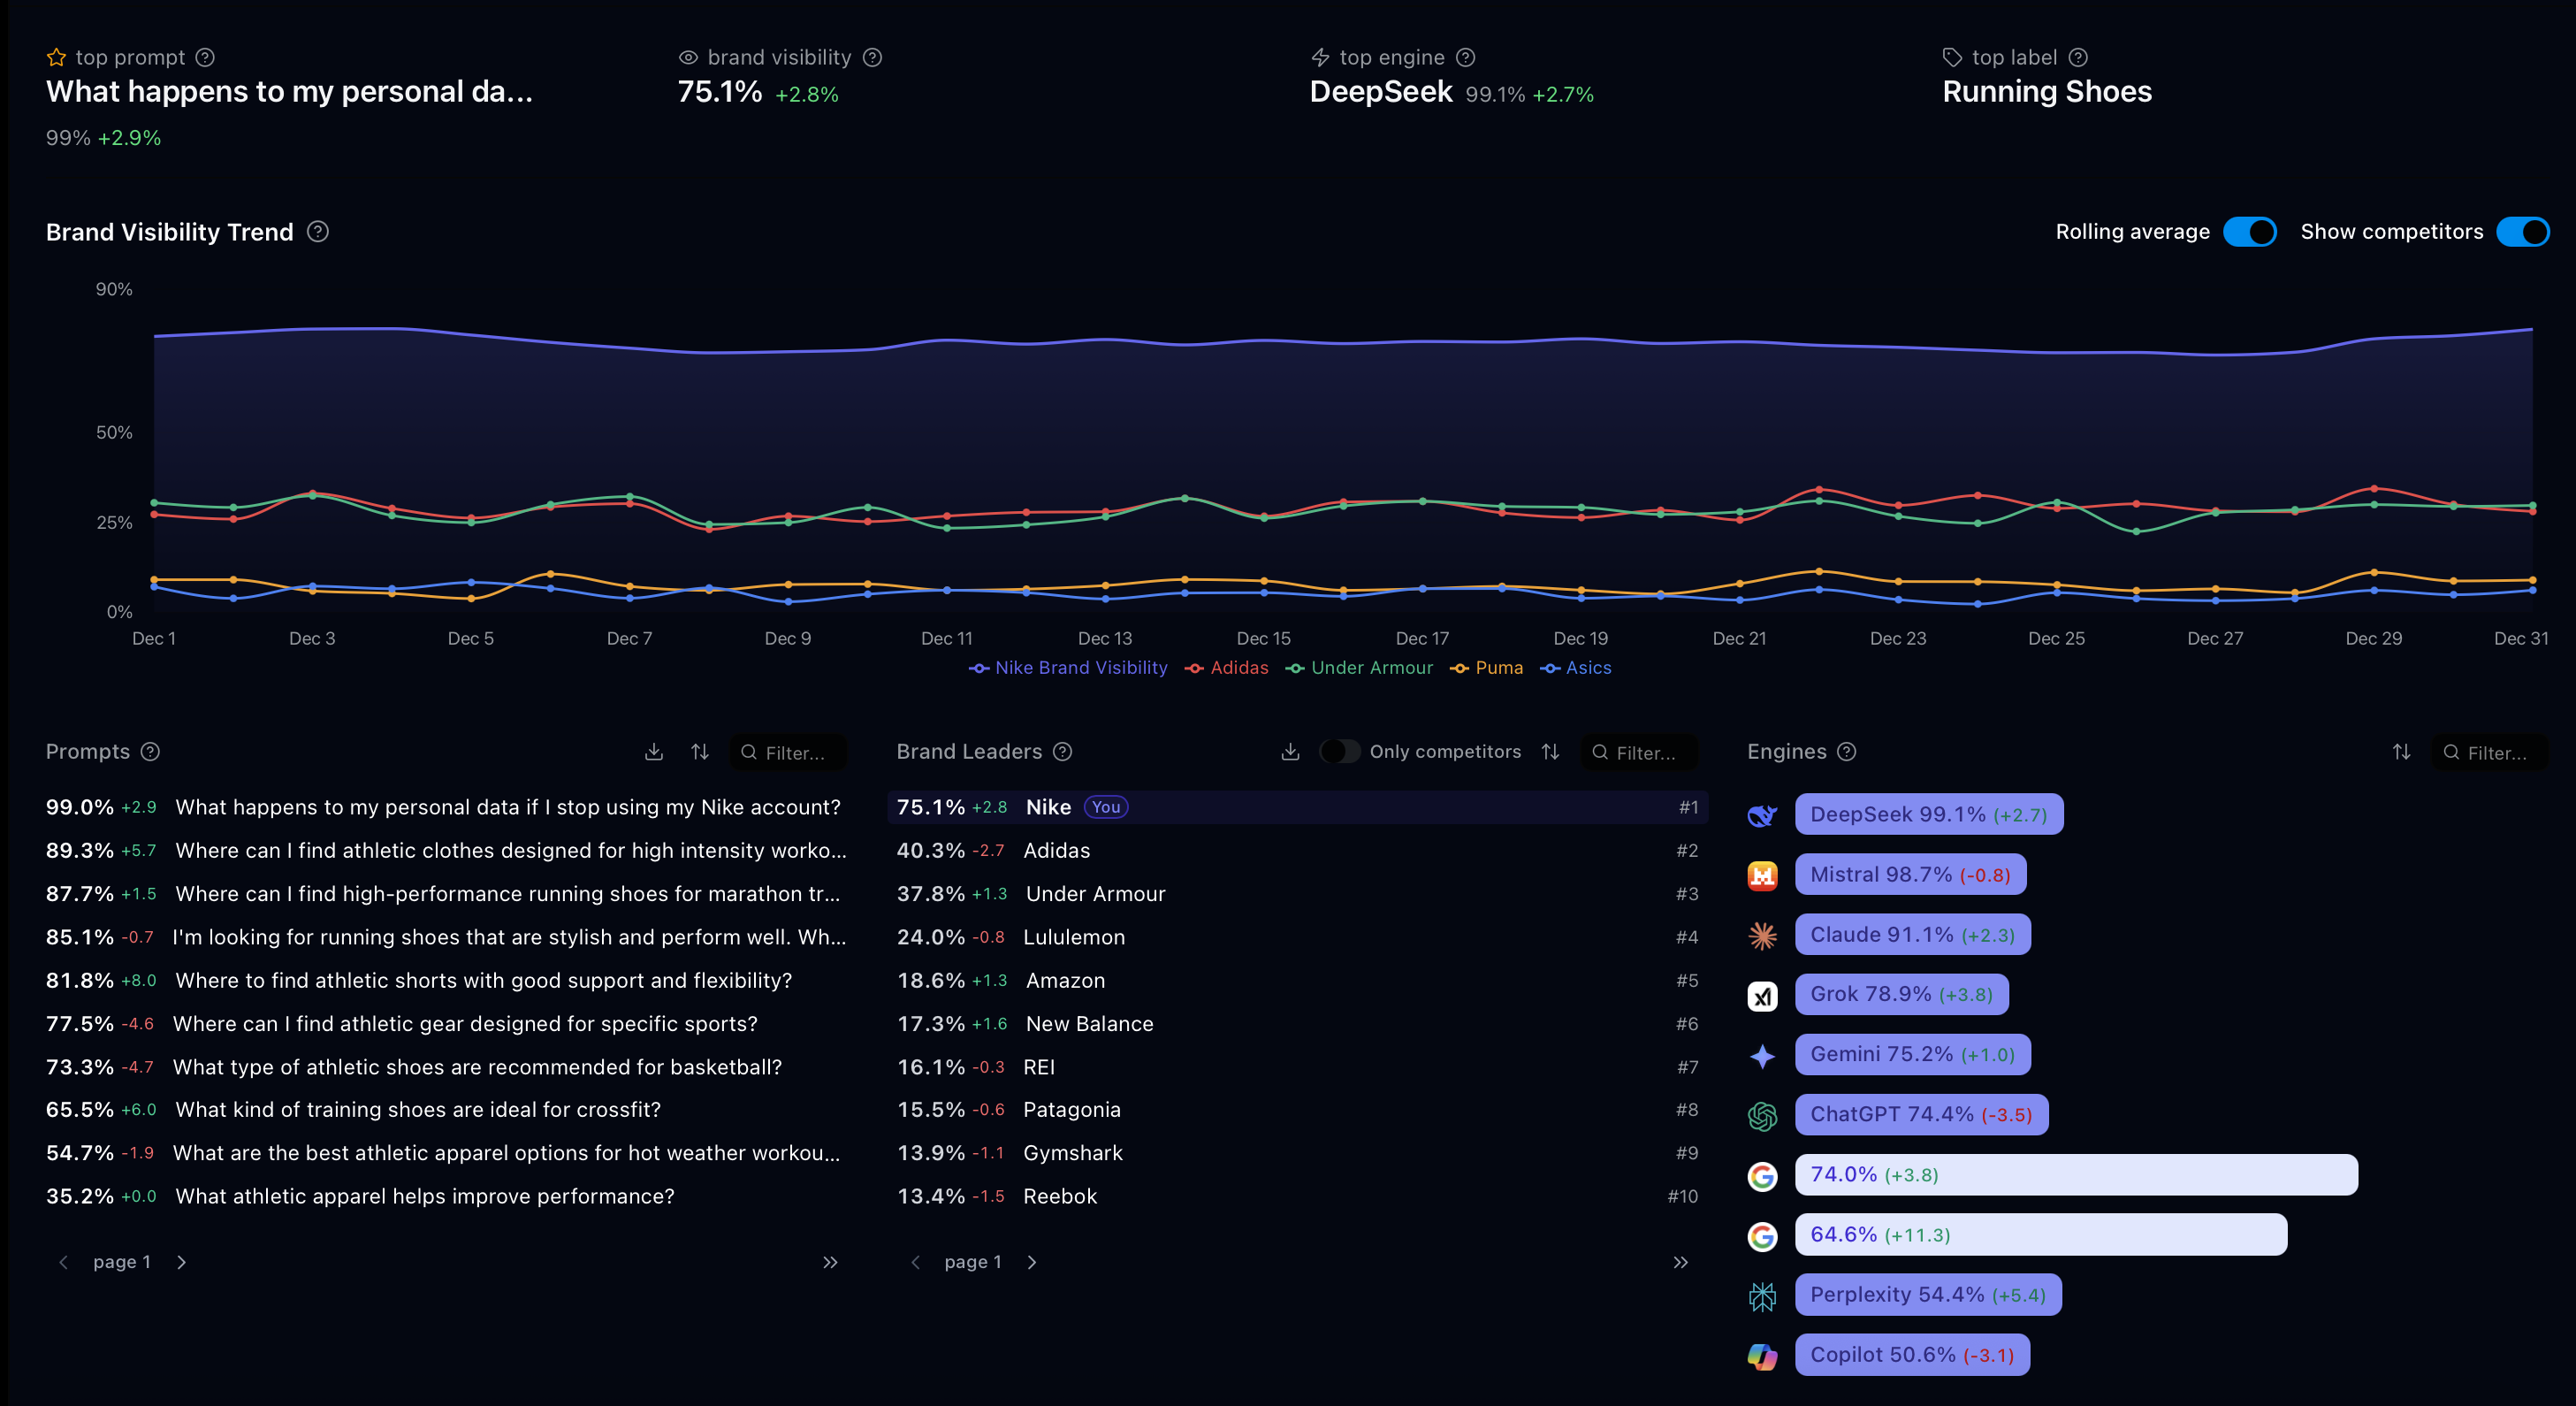
Task: Go to next page in the Prompts list
Action: (x=182, y=1262)
